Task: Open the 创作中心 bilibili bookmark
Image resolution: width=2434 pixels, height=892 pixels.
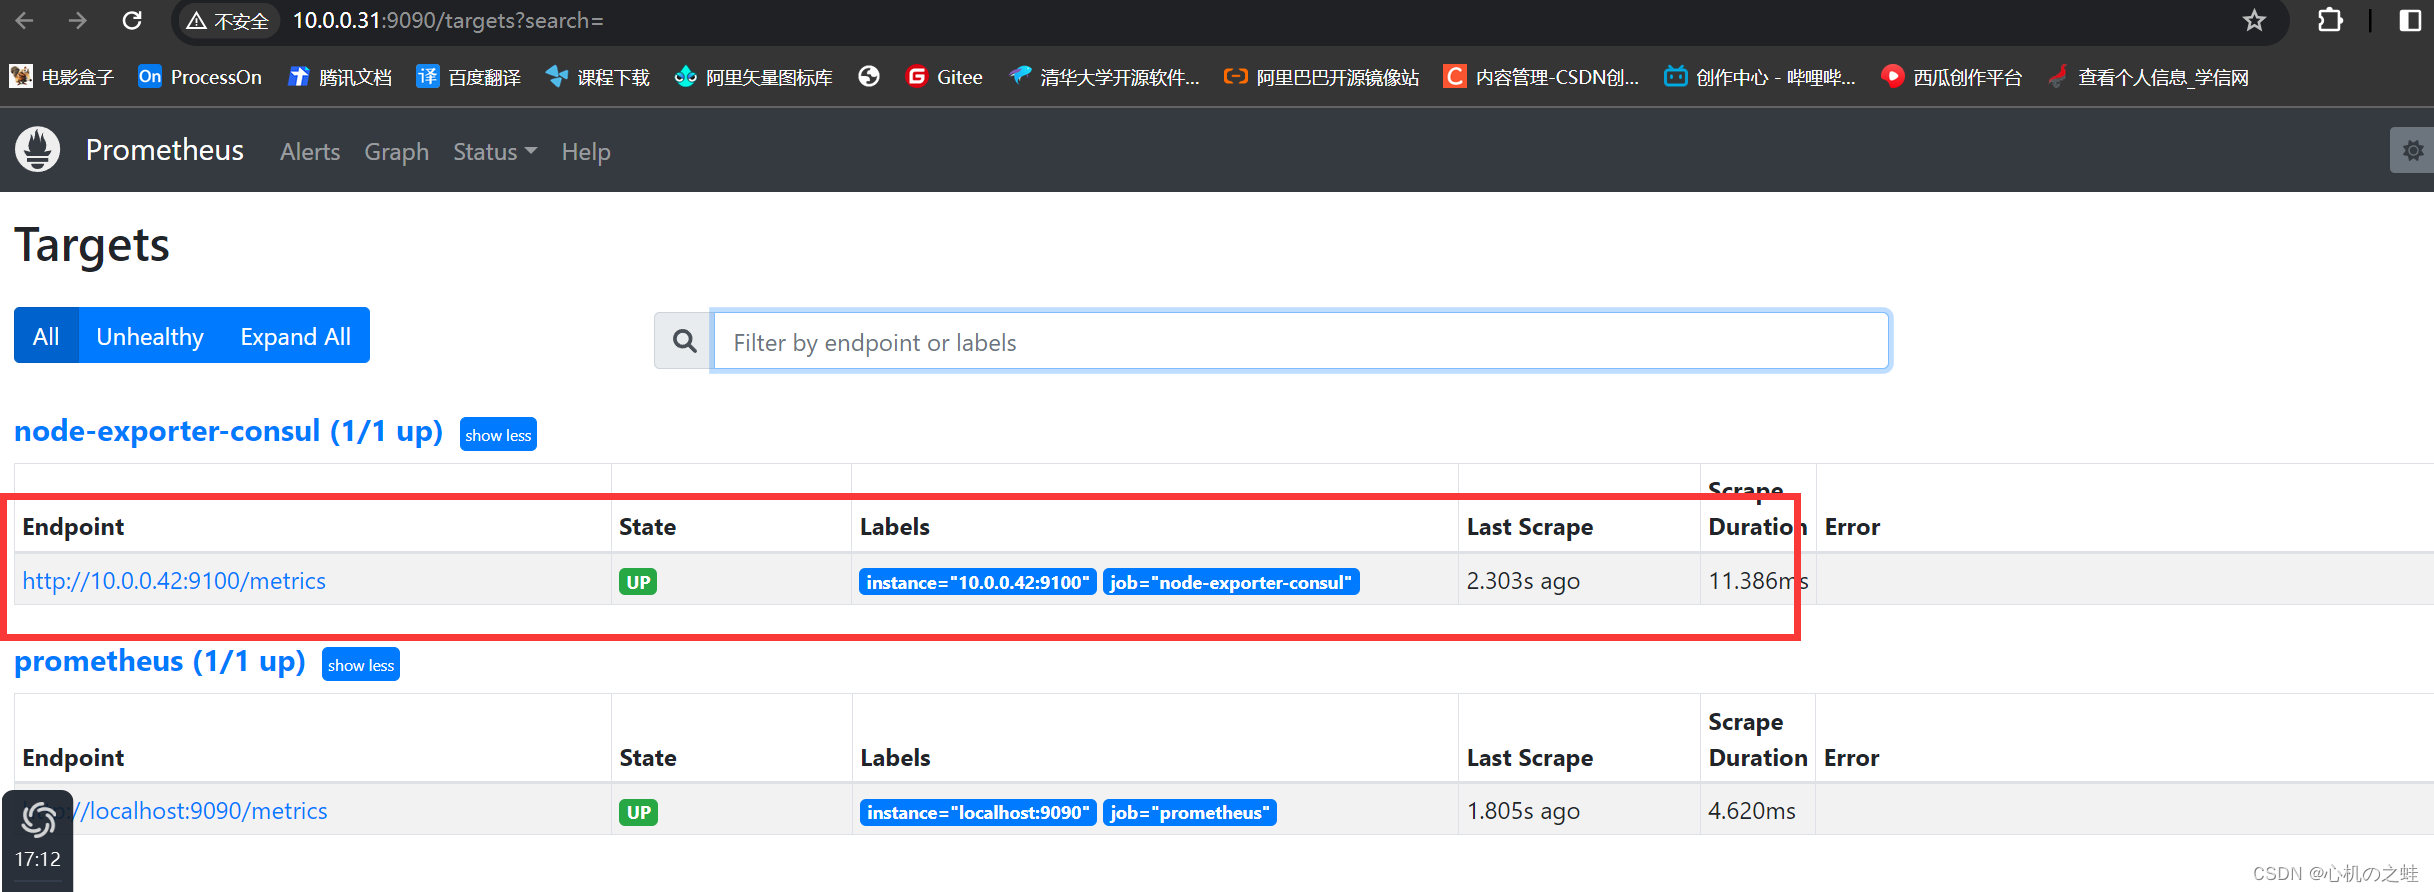Action: pyautogui.click(x=1759, y=77)
